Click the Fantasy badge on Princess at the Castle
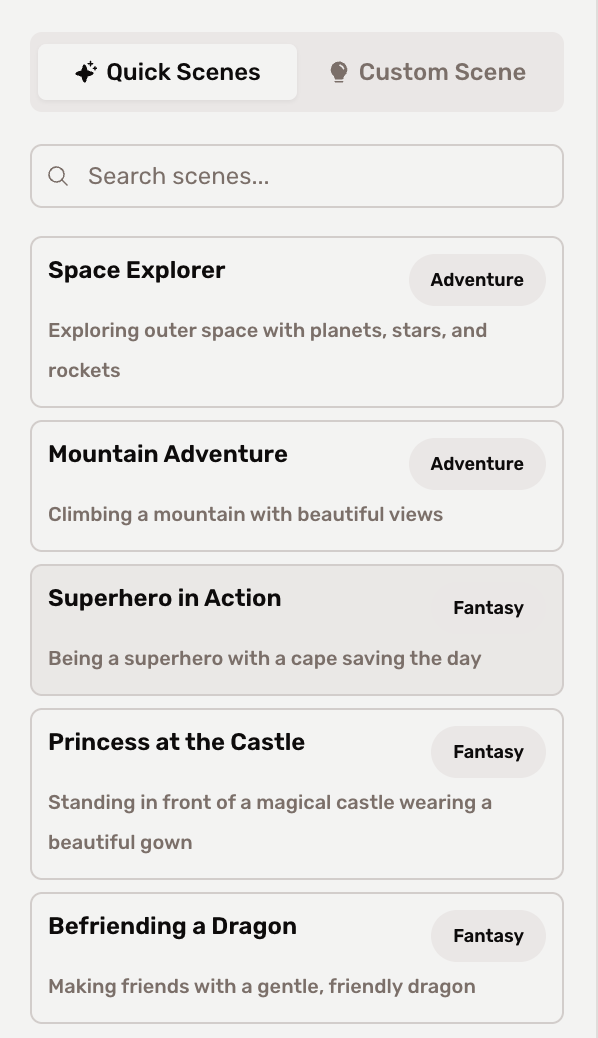598x1038 pixels. 488,751
